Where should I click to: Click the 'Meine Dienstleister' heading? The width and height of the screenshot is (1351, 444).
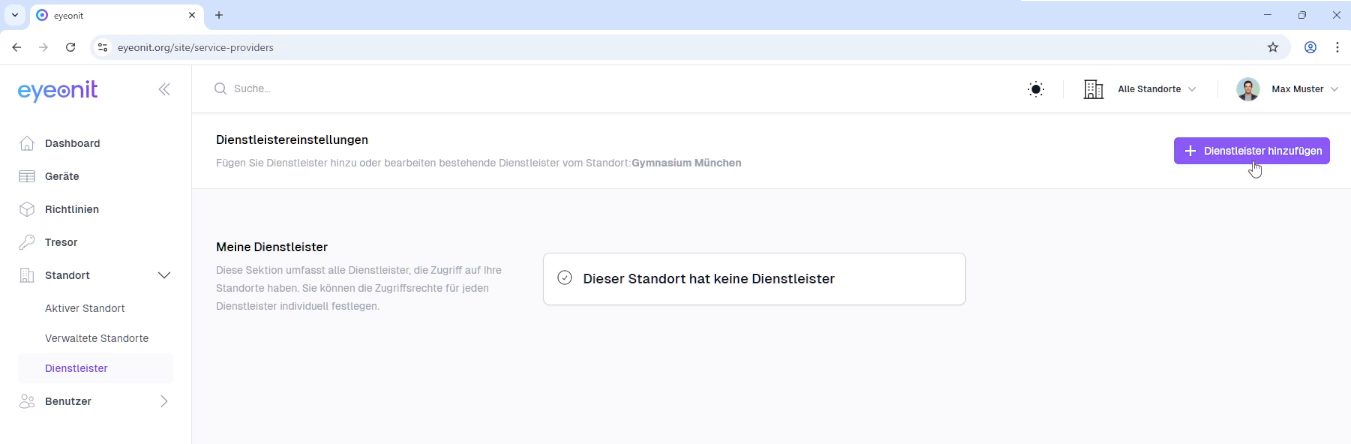tap(272, 246)
